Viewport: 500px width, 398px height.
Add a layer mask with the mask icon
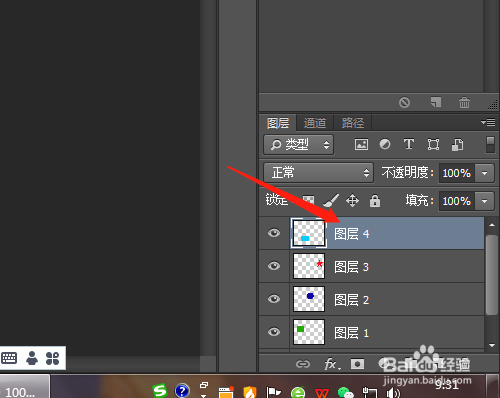tap(357, 364)
